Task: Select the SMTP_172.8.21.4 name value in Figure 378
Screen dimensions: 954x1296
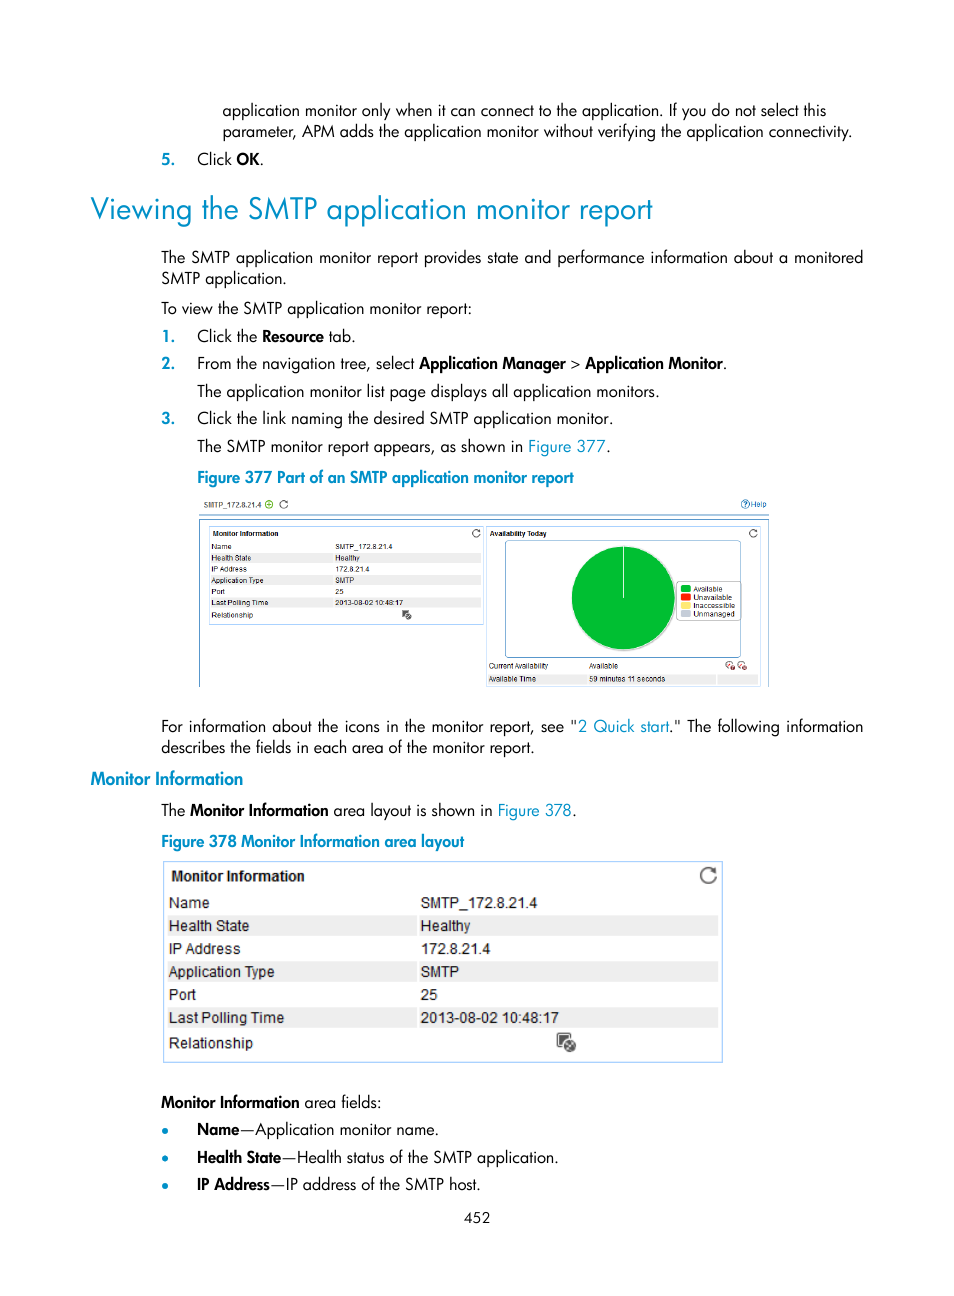Action: click(479, 903)
